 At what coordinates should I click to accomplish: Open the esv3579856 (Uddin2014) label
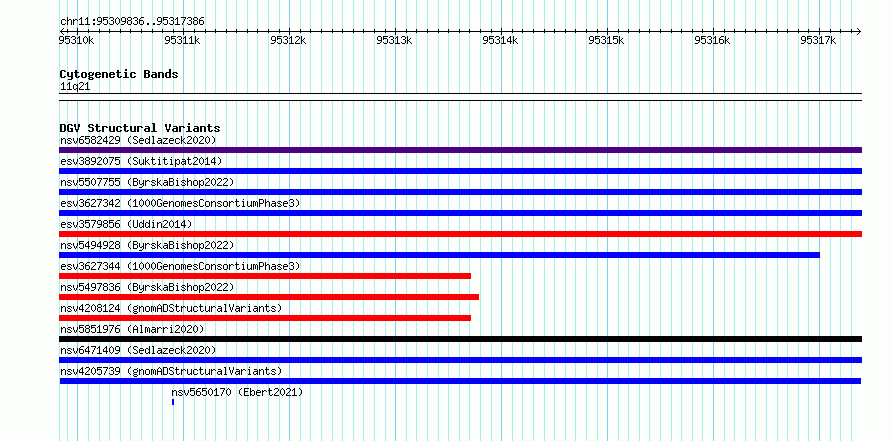(x=126, y=224)
